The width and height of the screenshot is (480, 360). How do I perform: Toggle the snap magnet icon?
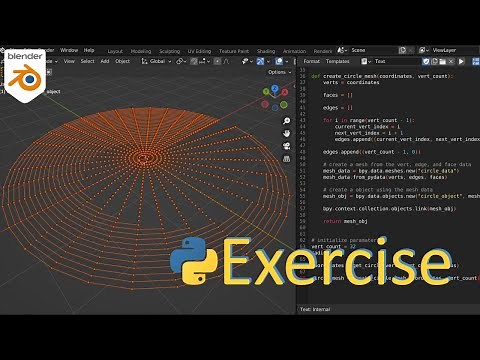(x=194, y=61)
